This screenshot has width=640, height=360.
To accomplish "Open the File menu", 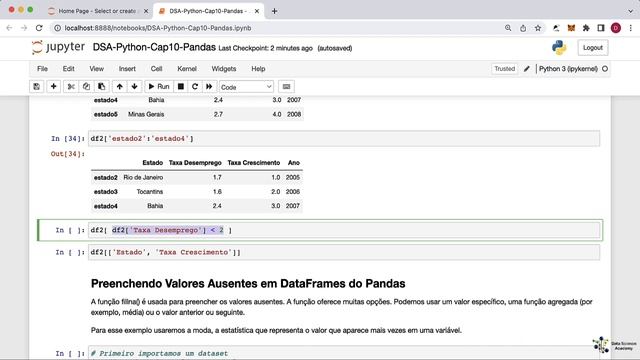I will click(x=42, y=69).
